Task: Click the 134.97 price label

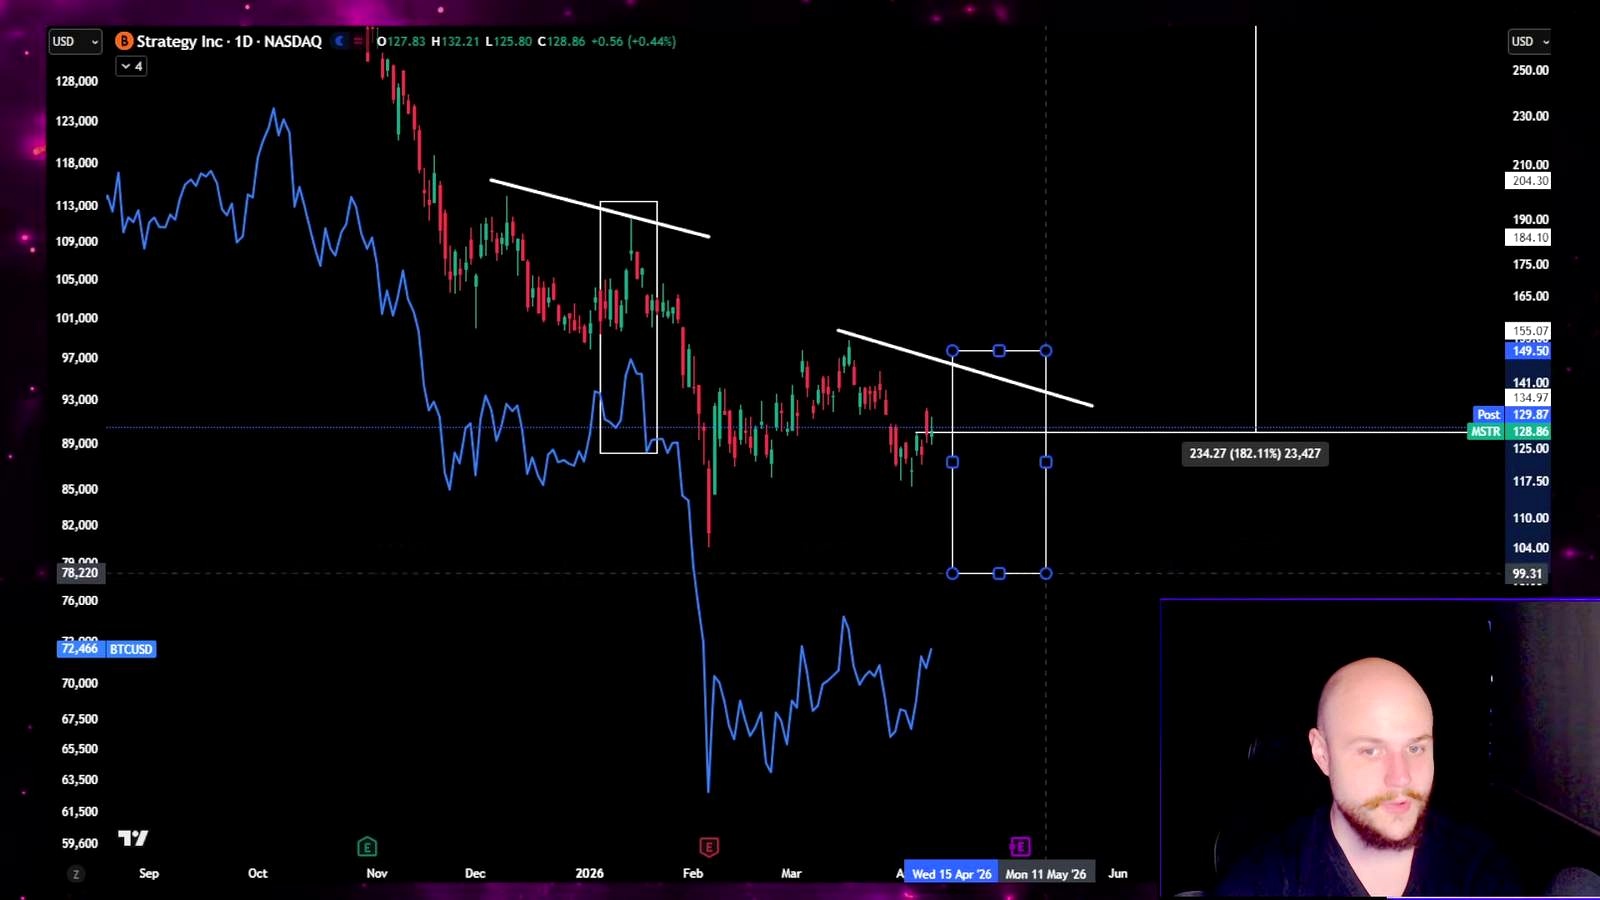Action: pos(1529,398)
